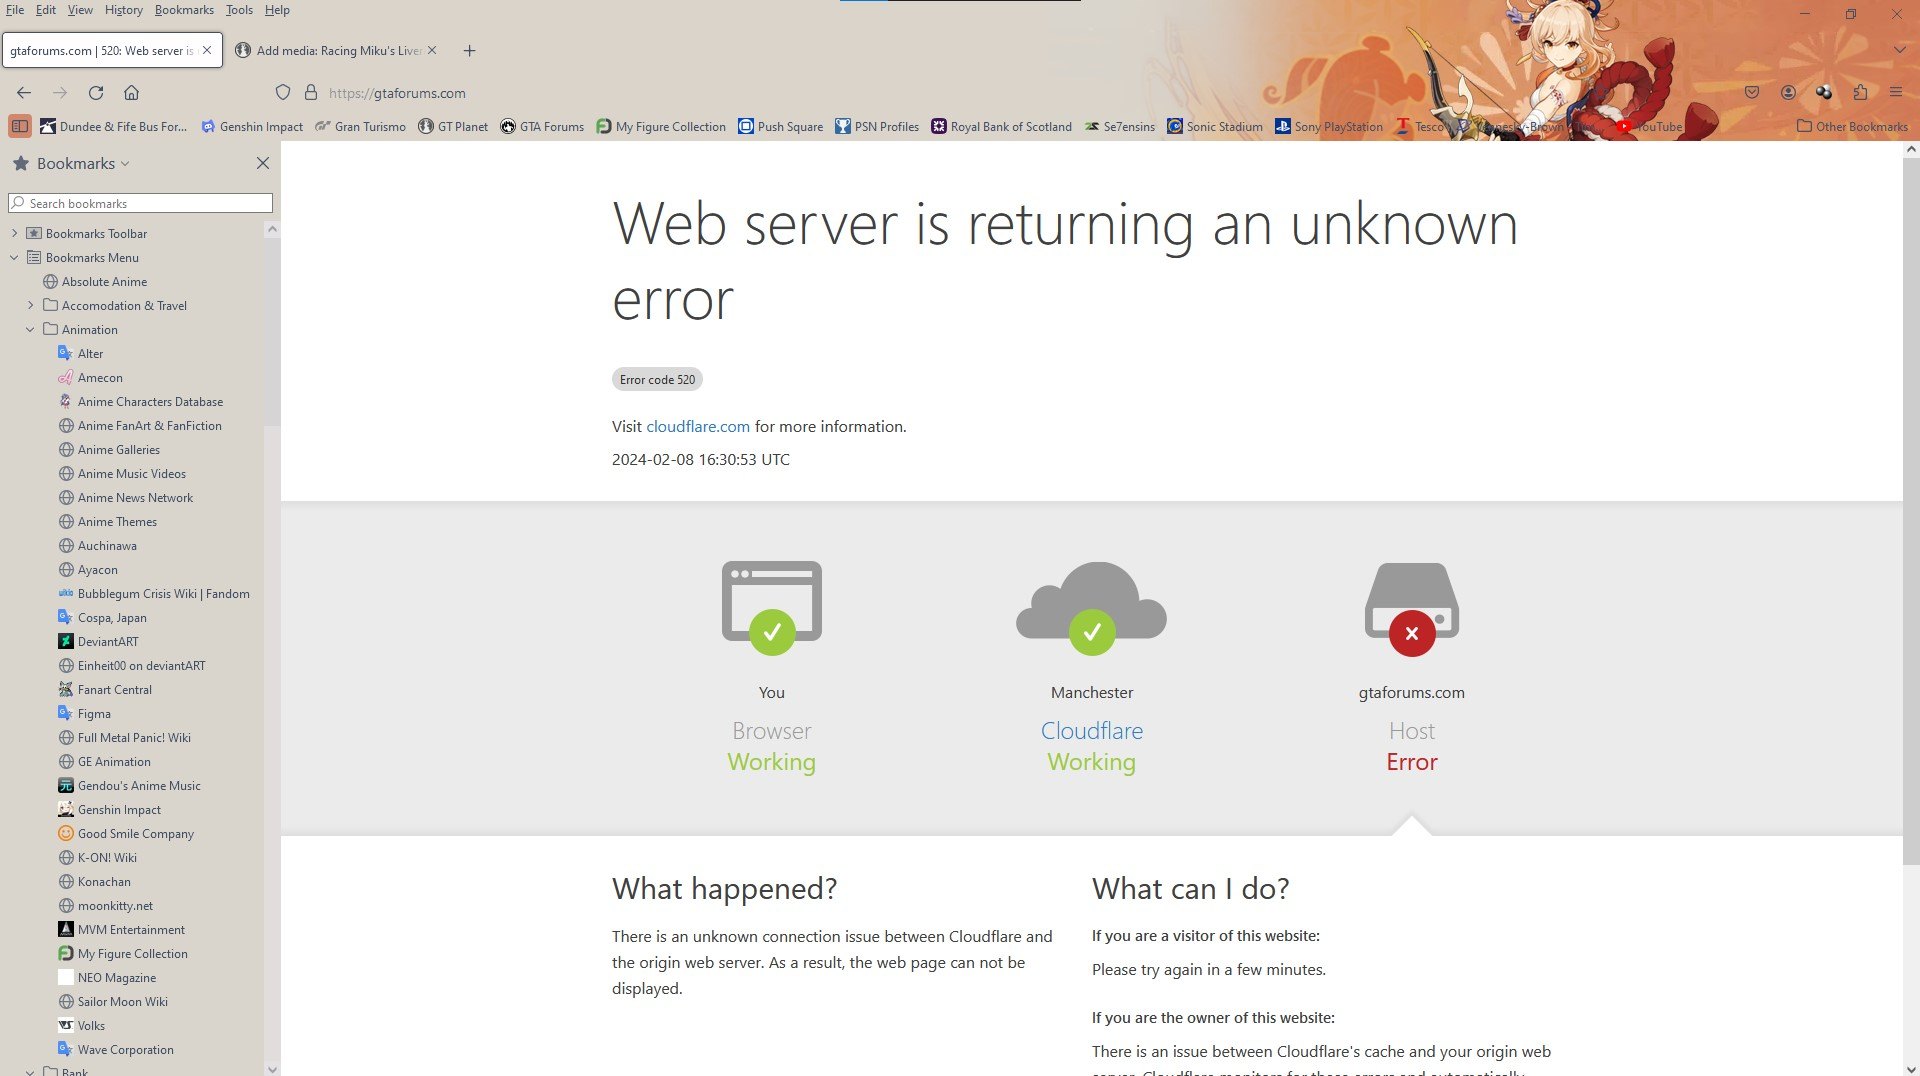1920x1076 pixels.
Task: Open Anime News Network sidebar bookmark
Action: point(135,497)
